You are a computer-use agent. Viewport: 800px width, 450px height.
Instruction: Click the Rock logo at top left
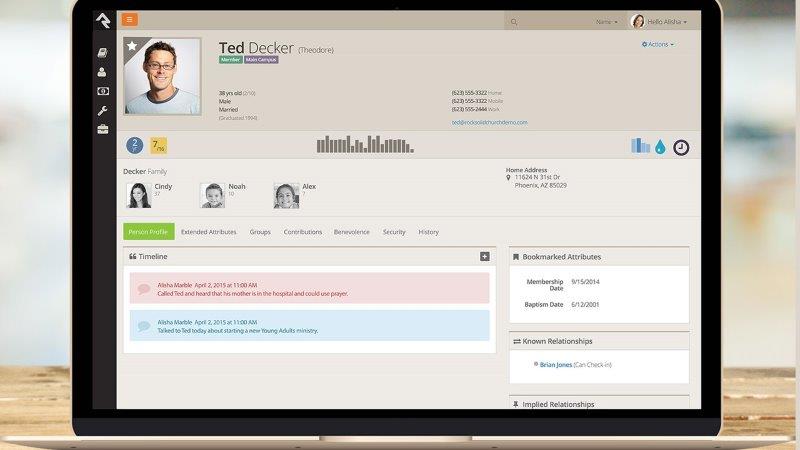click(103, 21)
